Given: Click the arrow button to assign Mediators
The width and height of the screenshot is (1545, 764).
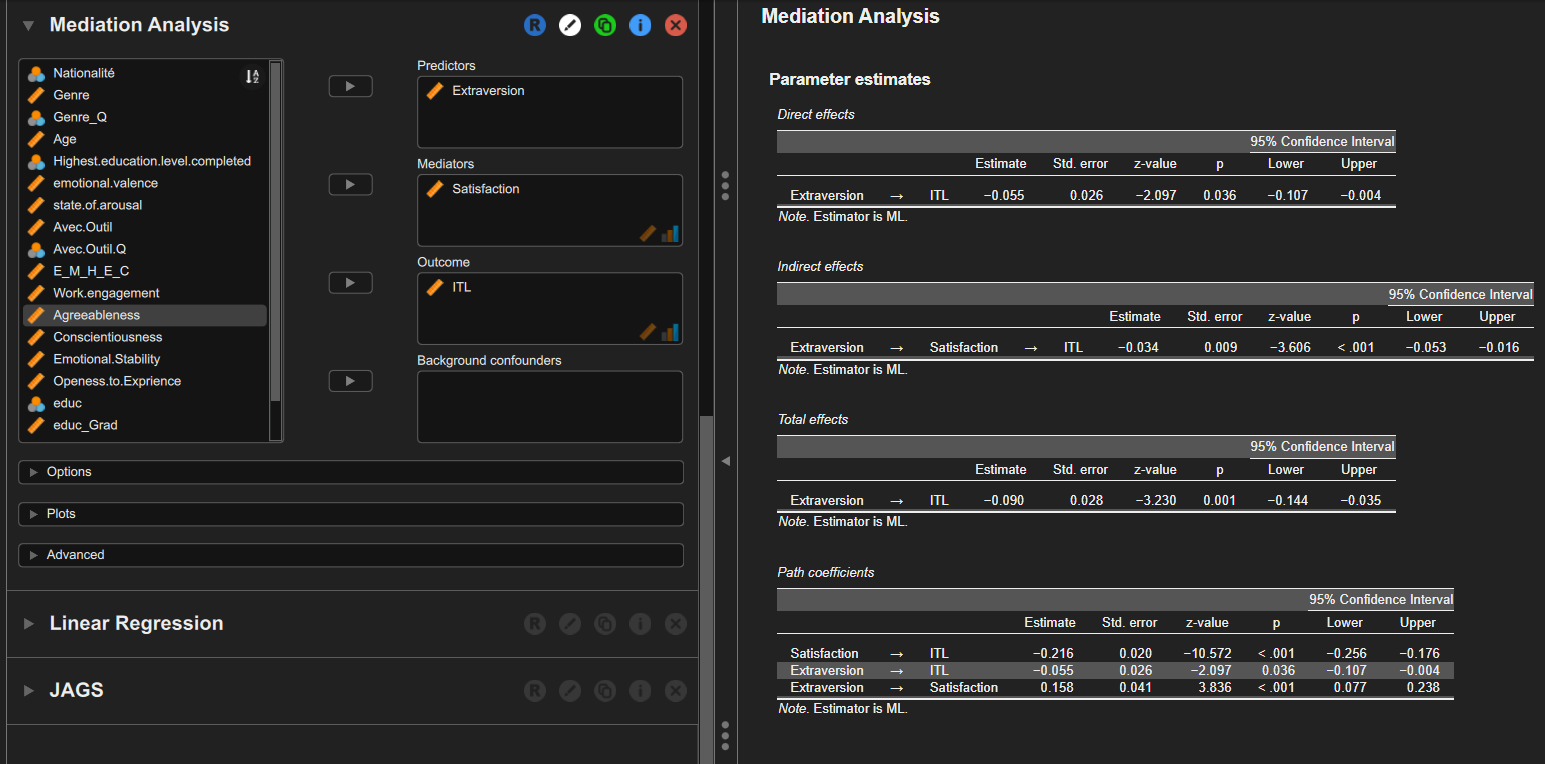Looking at the screenshot, I should [350, 185].
